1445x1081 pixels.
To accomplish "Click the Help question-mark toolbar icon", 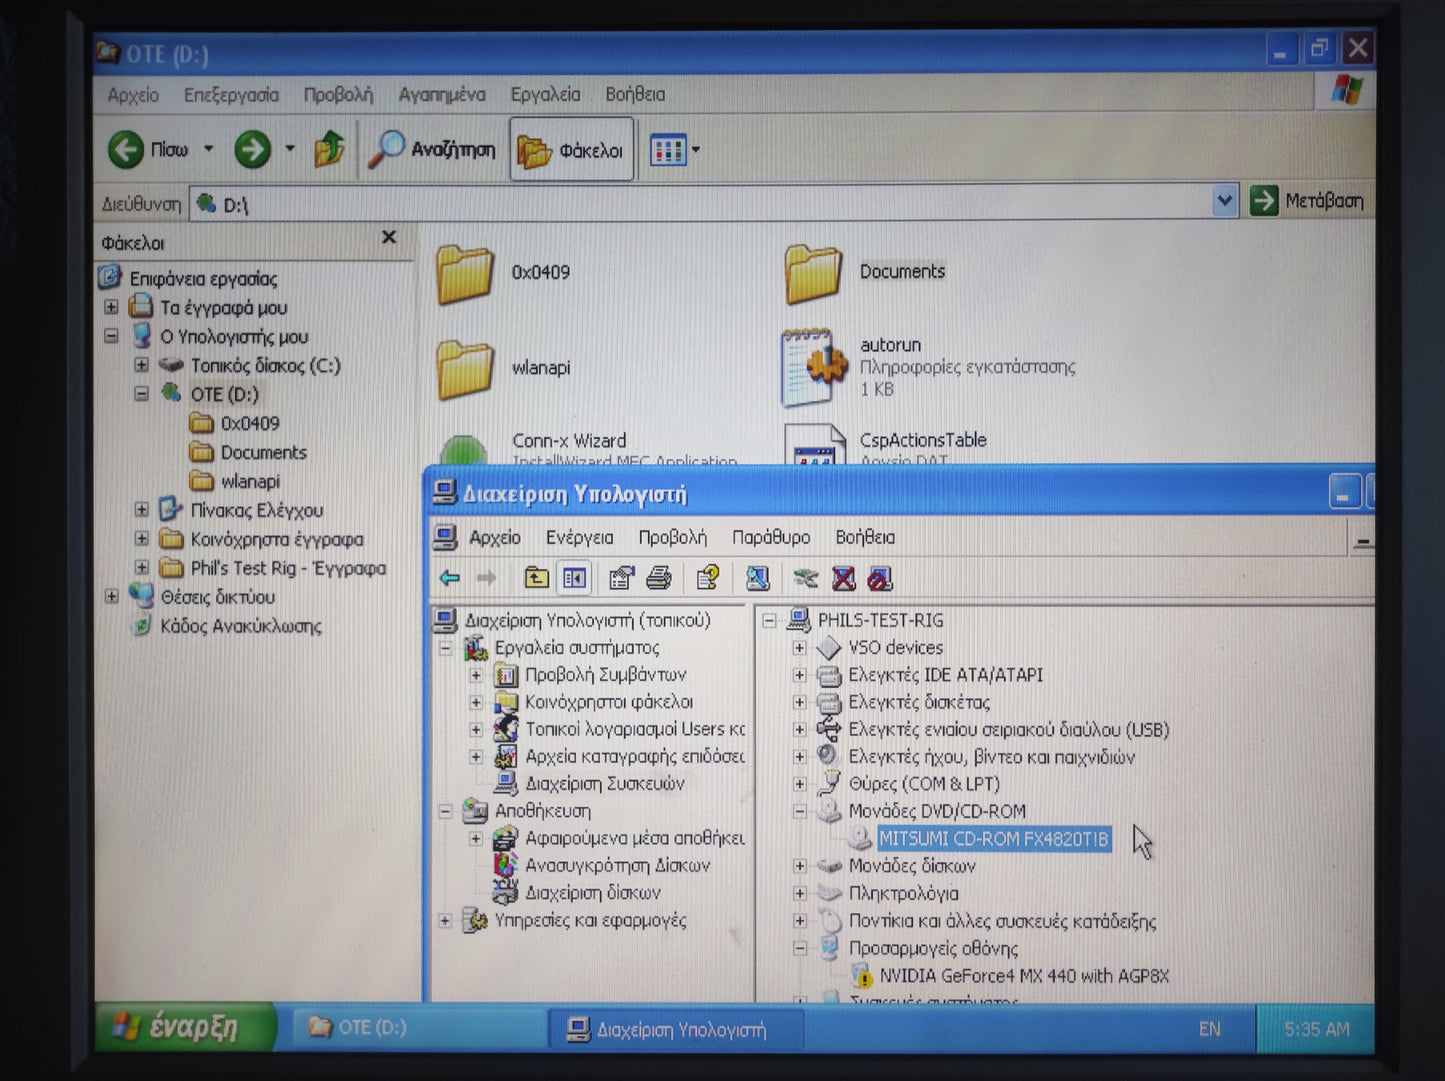I will click(708, 578).
